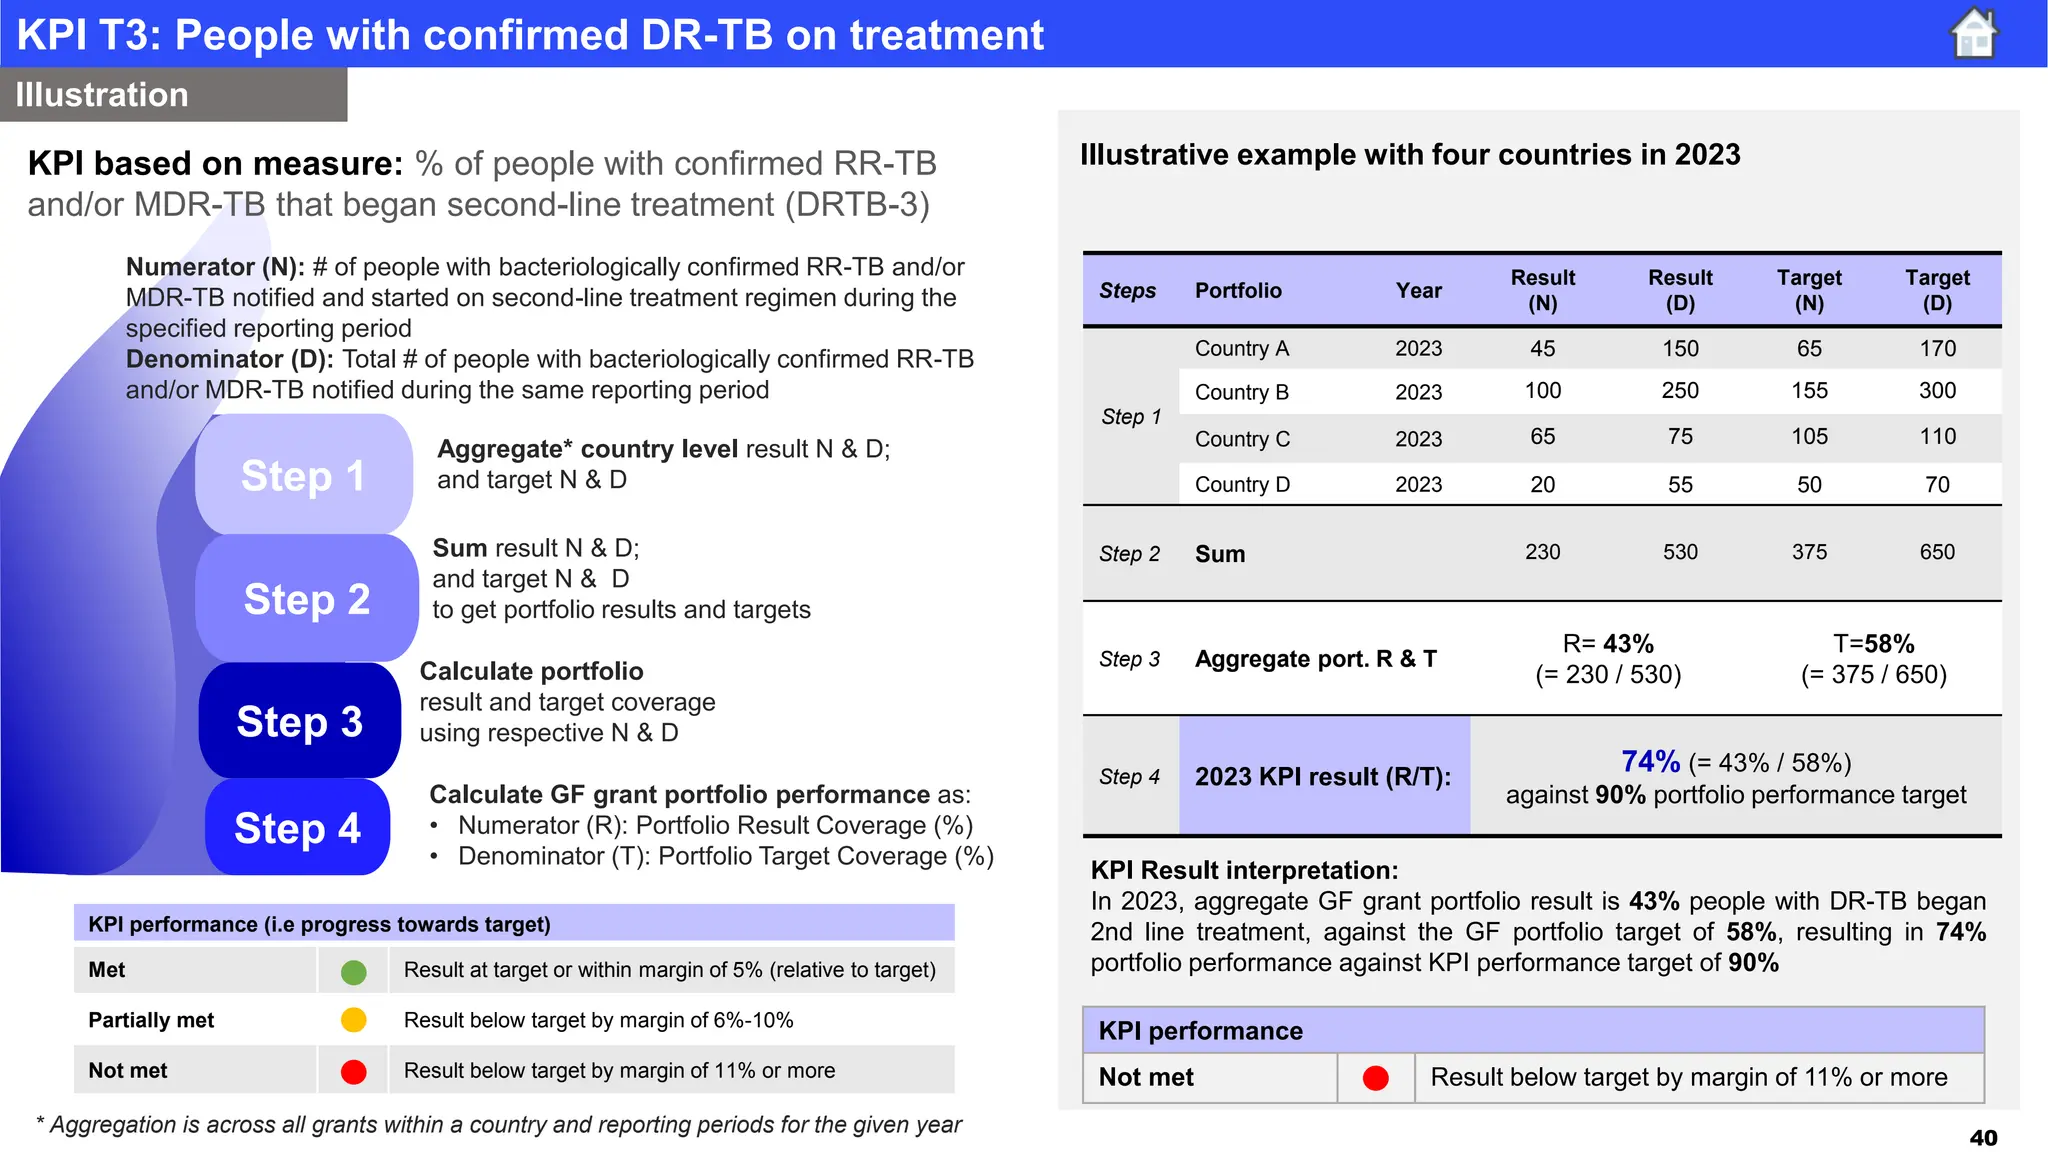Select the Step 4 shape
2048x1152 pixels.
pos(297,828)
